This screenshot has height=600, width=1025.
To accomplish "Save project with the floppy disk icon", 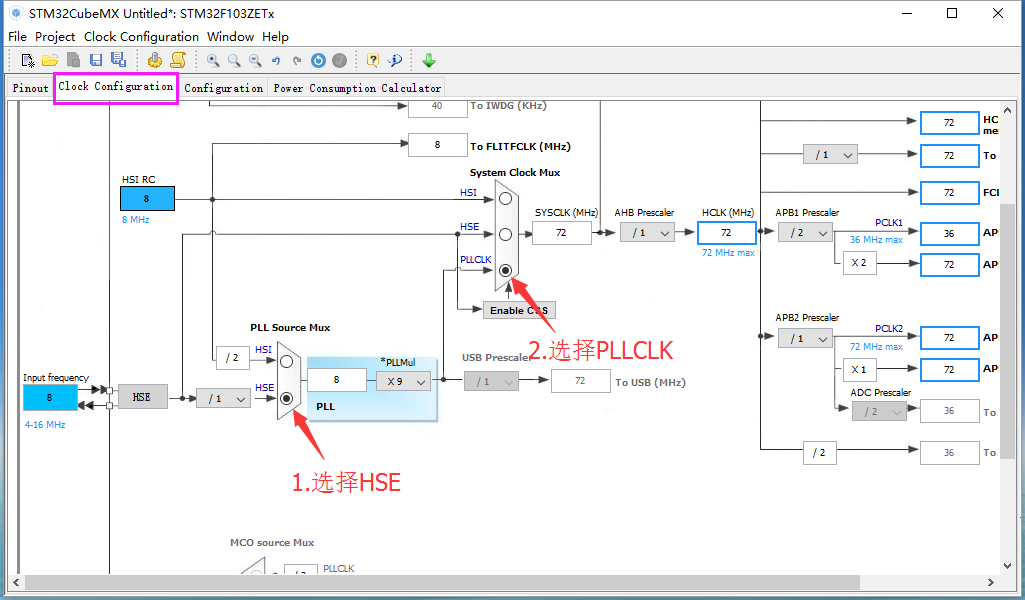I will pos(96,61).
